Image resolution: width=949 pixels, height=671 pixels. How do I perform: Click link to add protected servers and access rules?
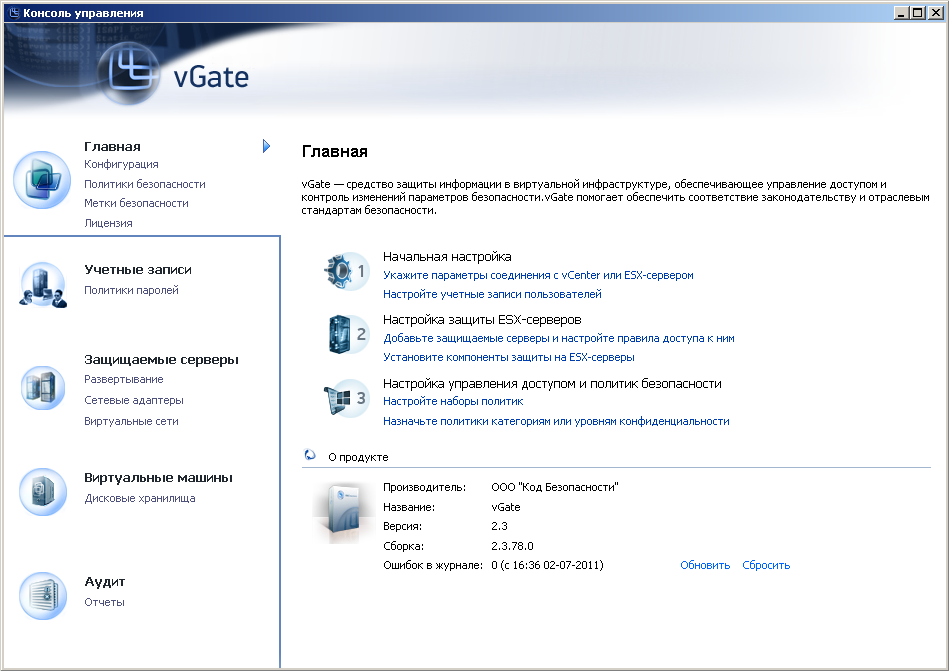[559, 338]
